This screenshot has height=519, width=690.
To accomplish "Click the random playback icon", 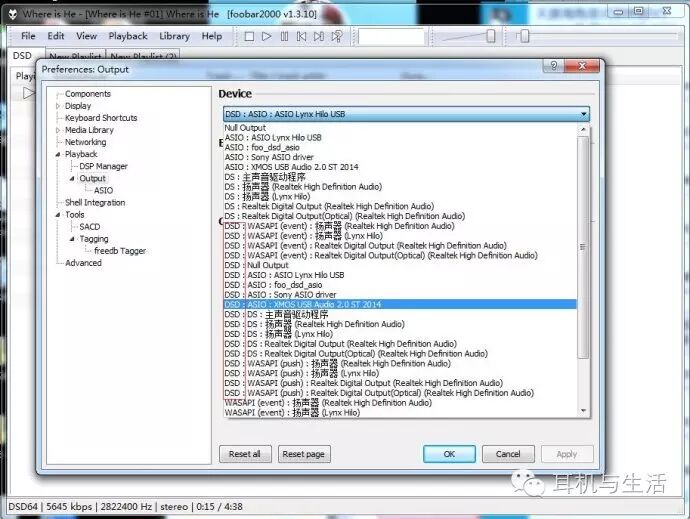I will (x=337, y=37).
